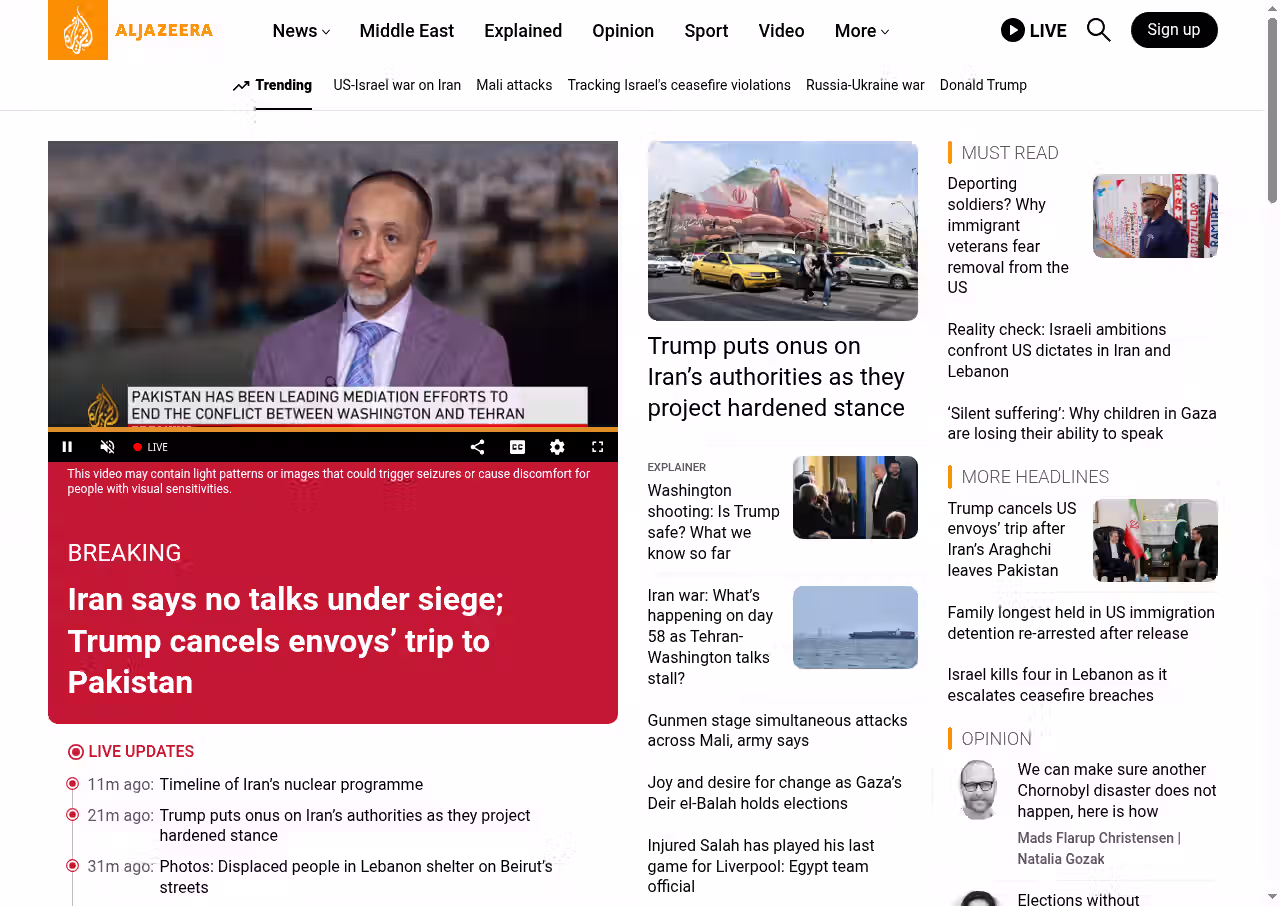Open video settings gear

click(557, 447)
